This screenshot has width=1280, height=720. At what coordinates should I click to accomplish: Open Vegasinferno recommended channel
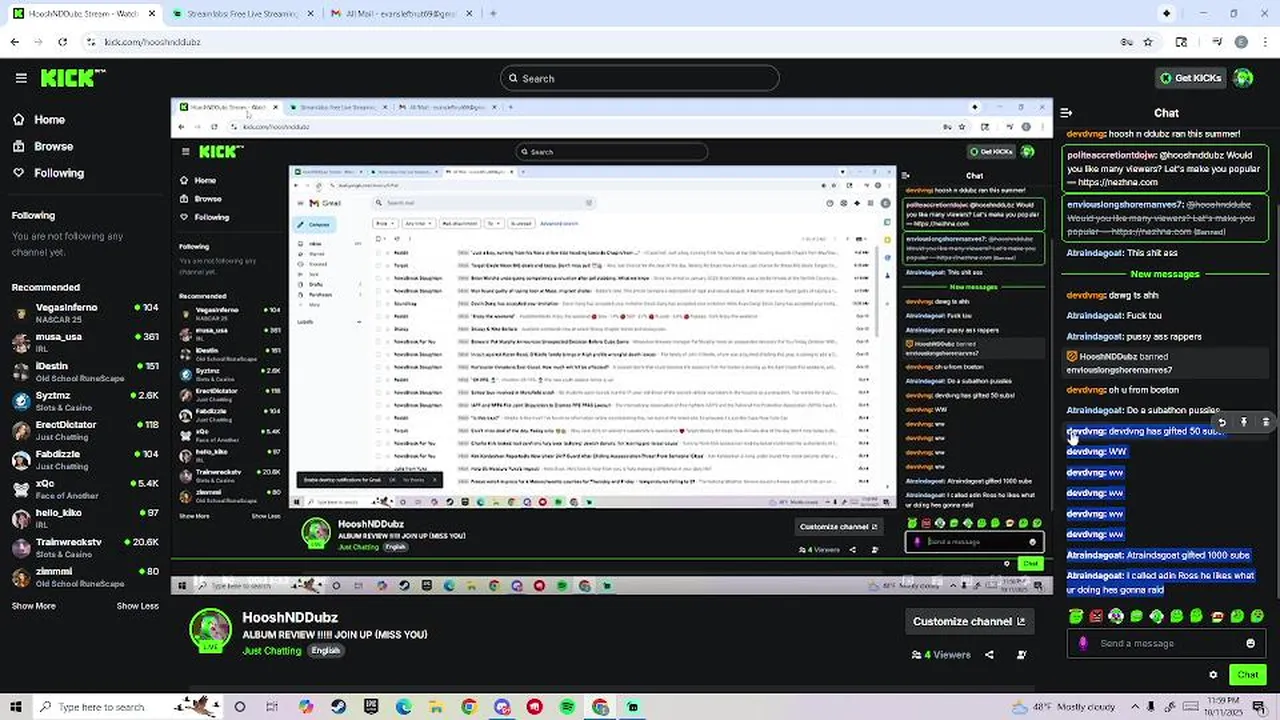pyautogui.click(x=85, y=313)
